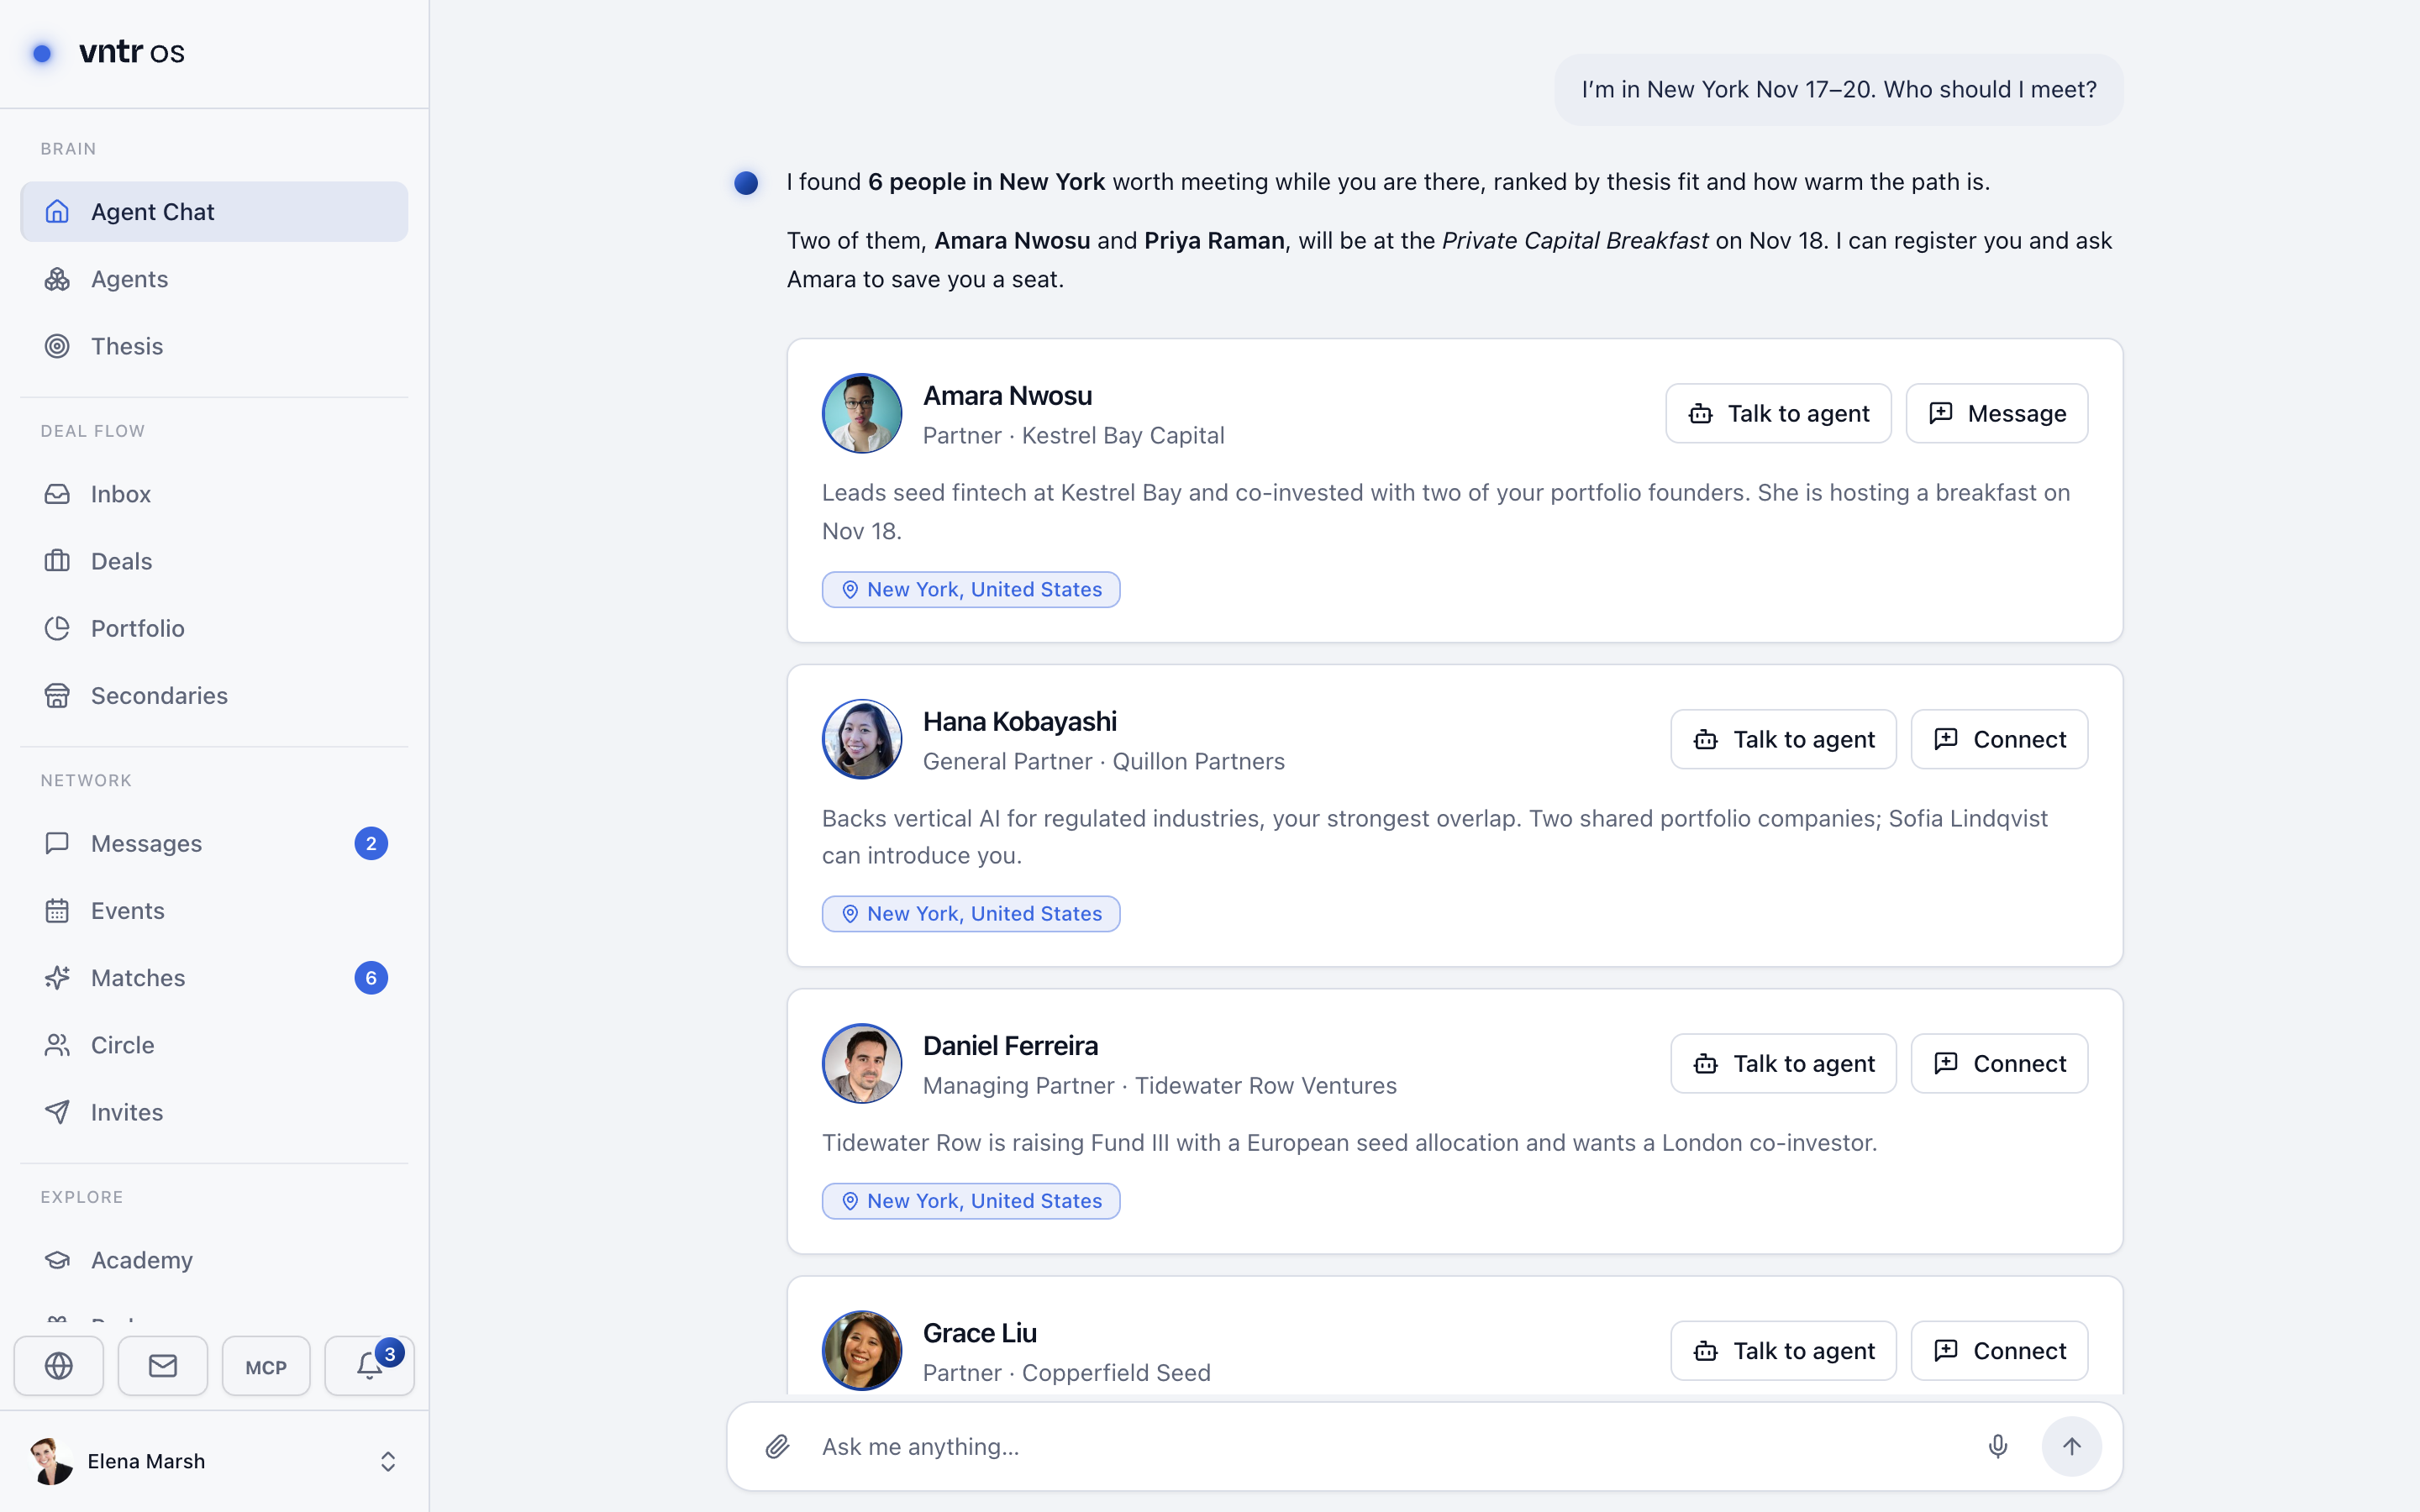2420x1512 pixels.
Task: Open Hana Kobayashi's avatar photo
Action: [862, 739]
